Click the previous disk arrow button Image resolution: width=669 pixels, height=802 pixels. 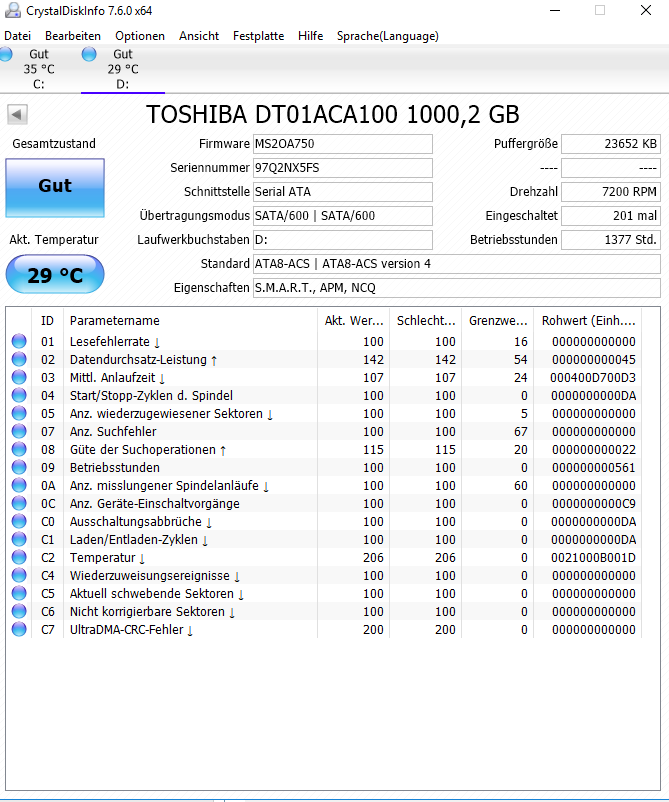click(17, 115)
